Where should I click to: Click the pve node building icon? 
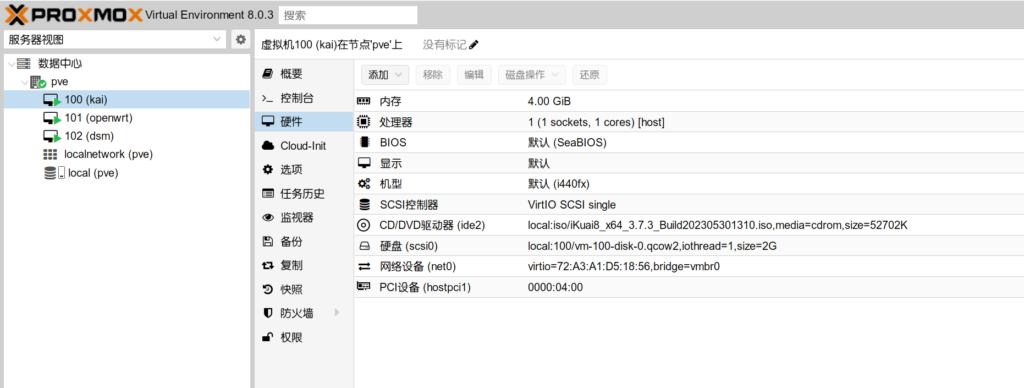pos(38,82)
